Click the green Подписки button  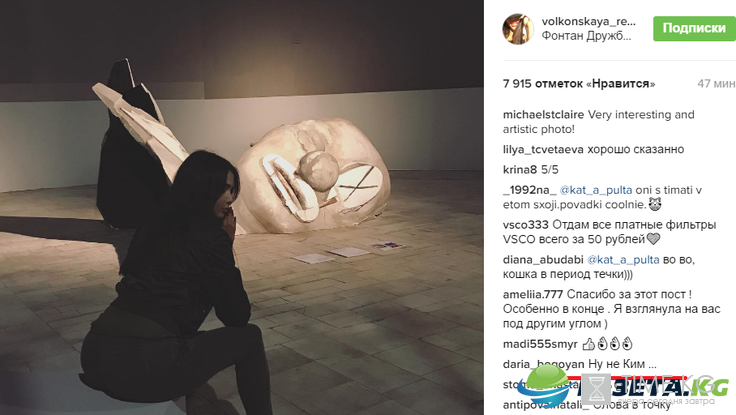pos(694,28)
